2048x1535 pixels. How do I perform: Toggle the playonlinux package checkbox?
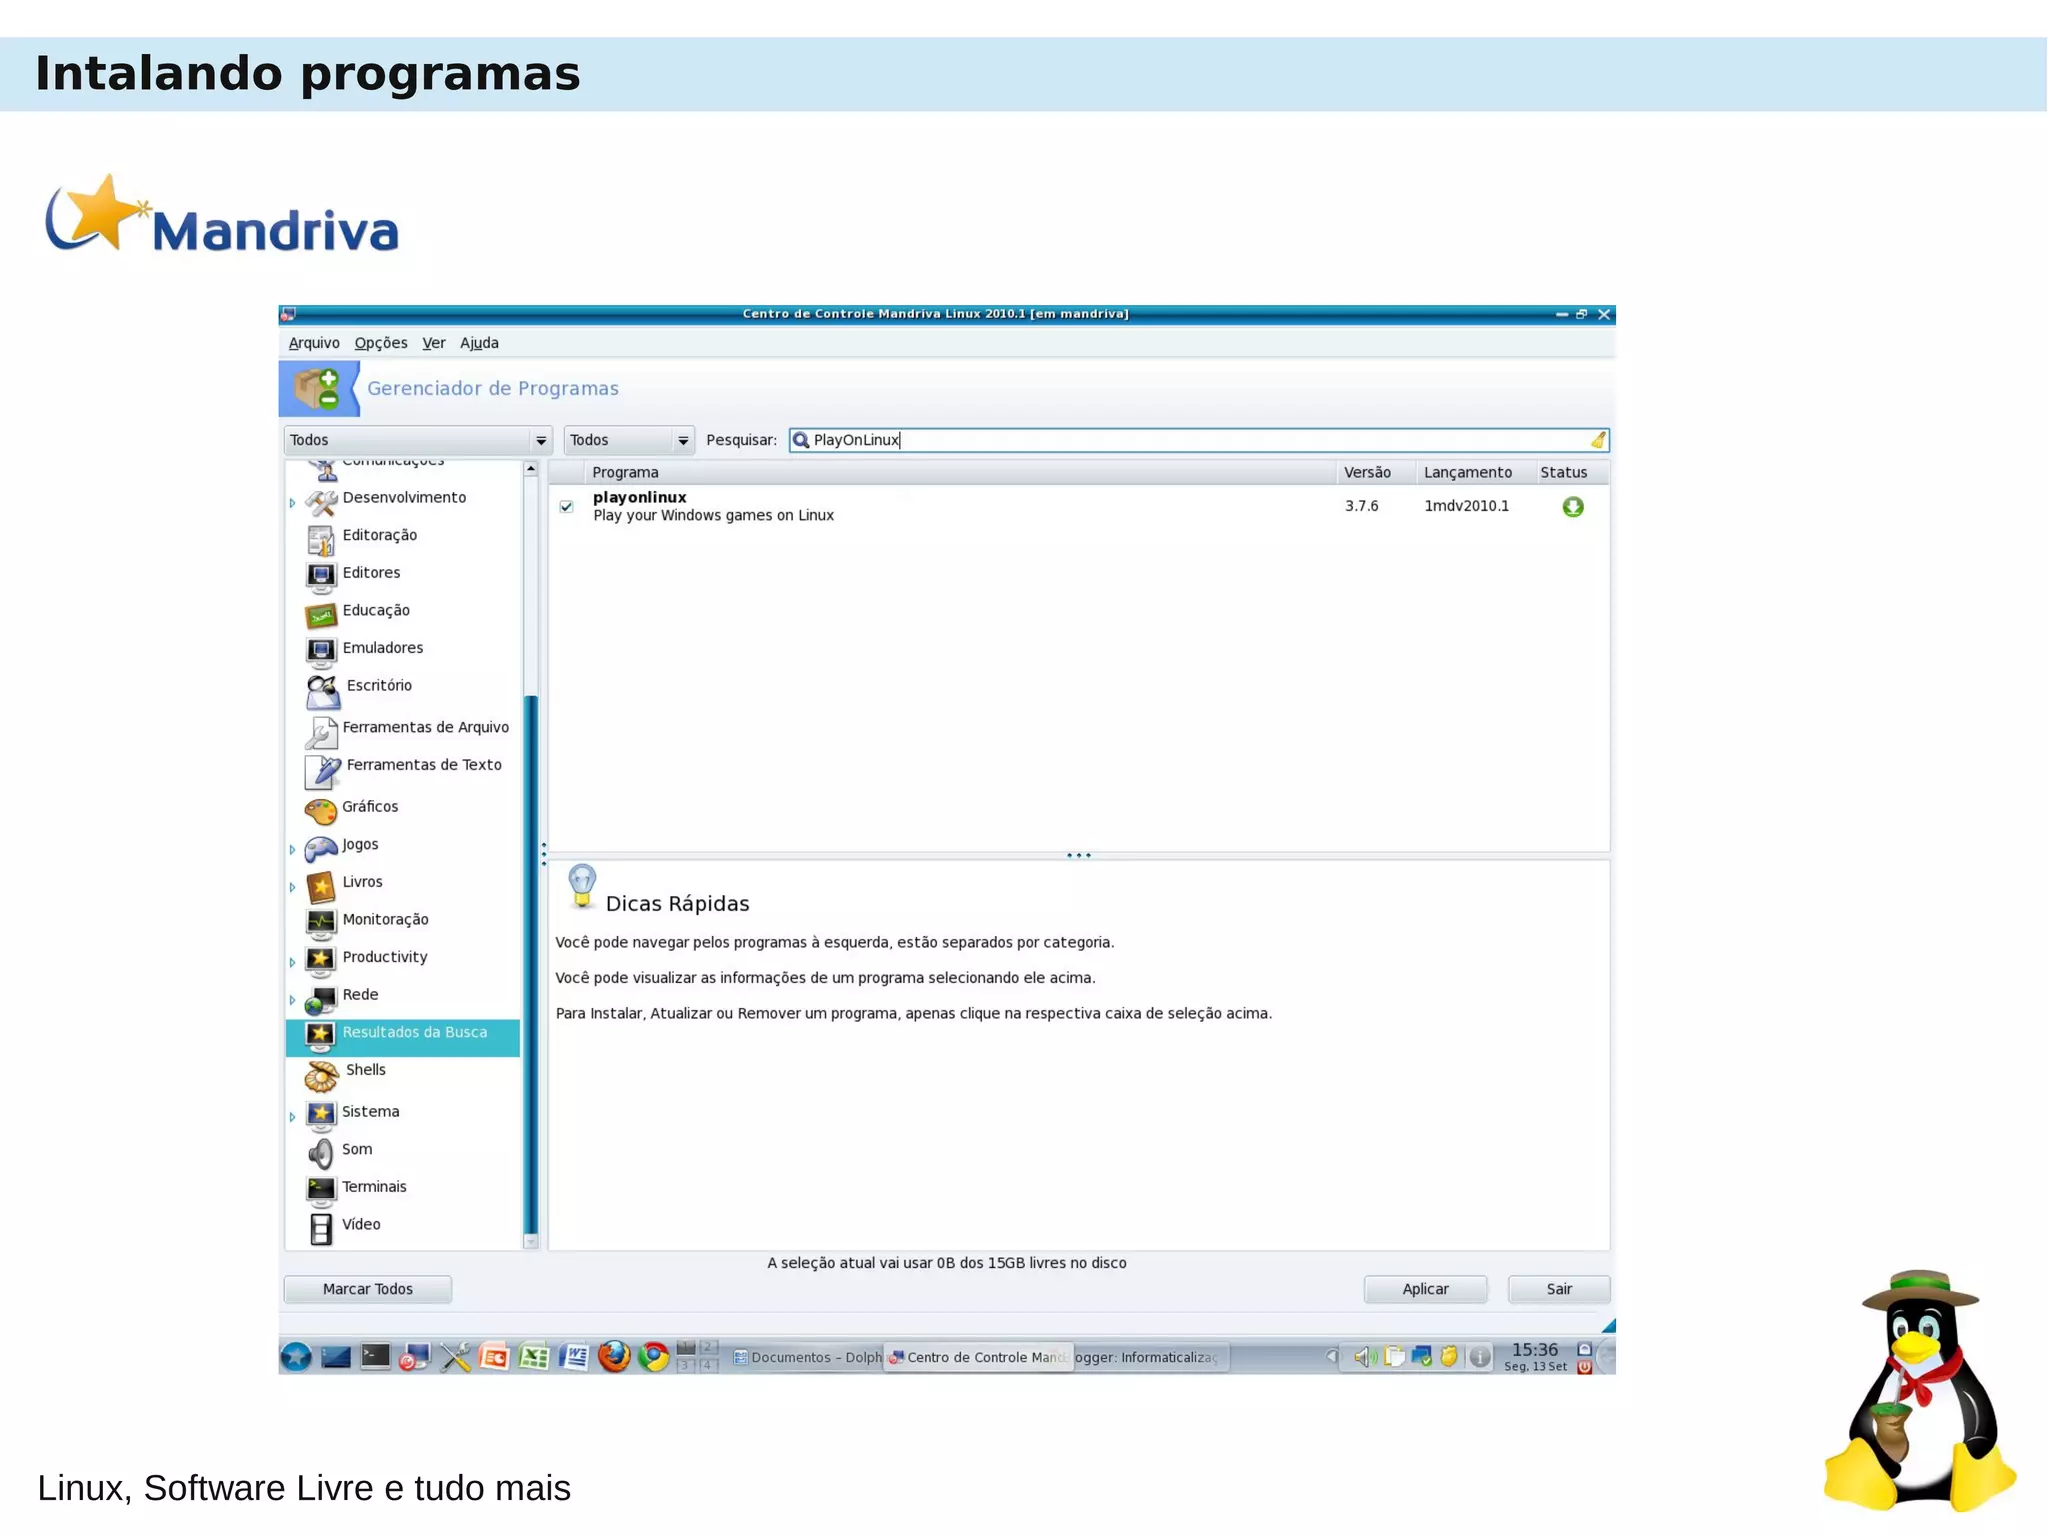click(567, 507)
